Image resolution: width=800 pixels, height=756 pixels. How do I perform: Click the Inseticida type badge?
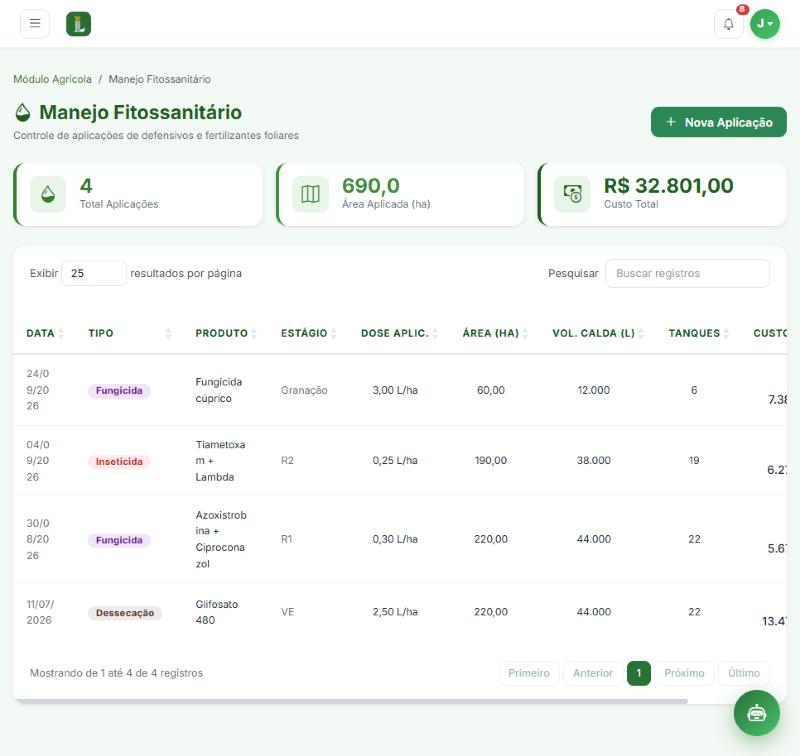tap(119, 462)
